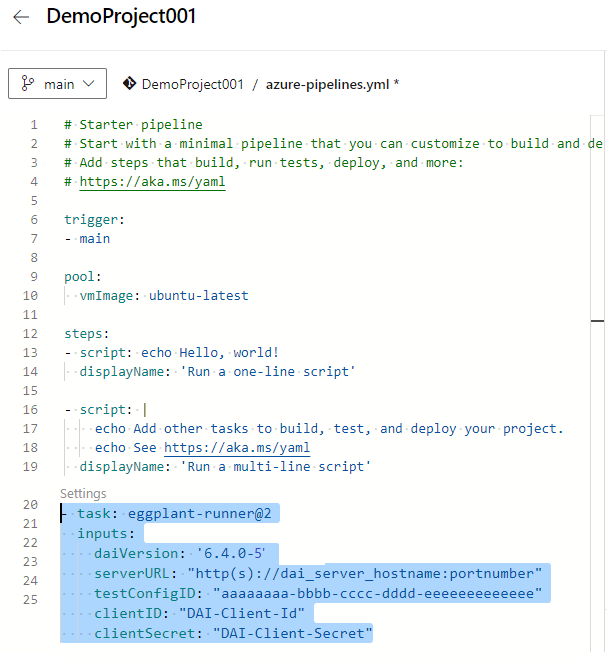
Task: Place cursor on 'trigger:' line
Action: pos(94,220)
